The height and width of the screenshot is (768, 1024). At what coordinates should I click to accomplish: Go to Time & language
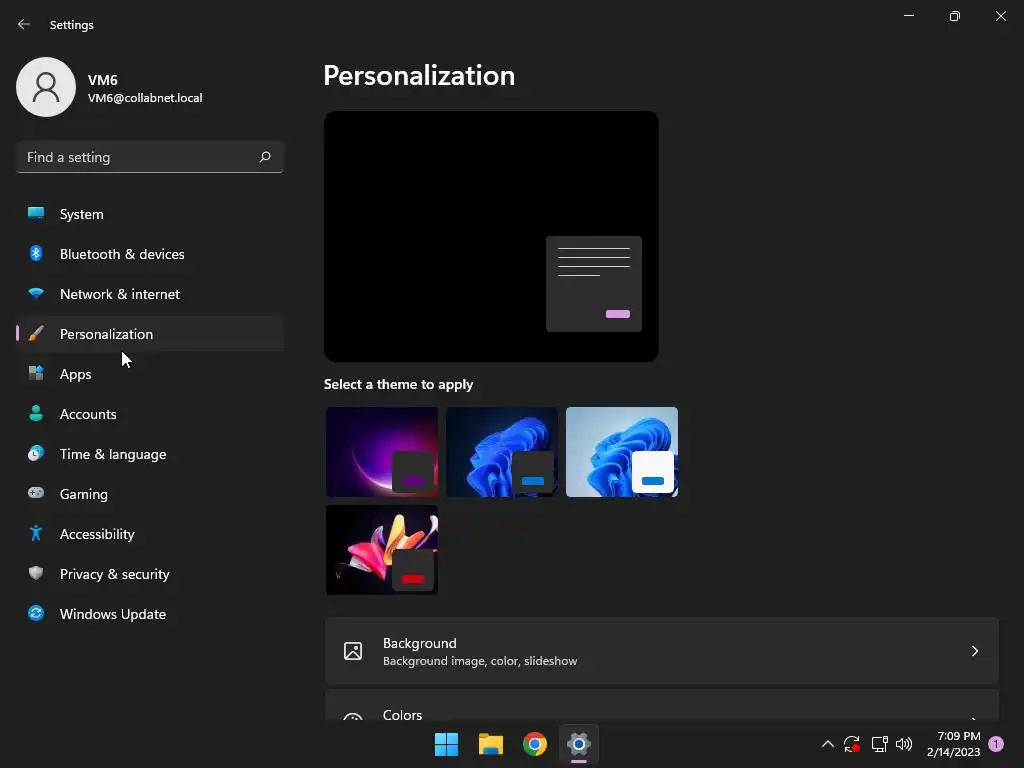[x=150, y=454]
